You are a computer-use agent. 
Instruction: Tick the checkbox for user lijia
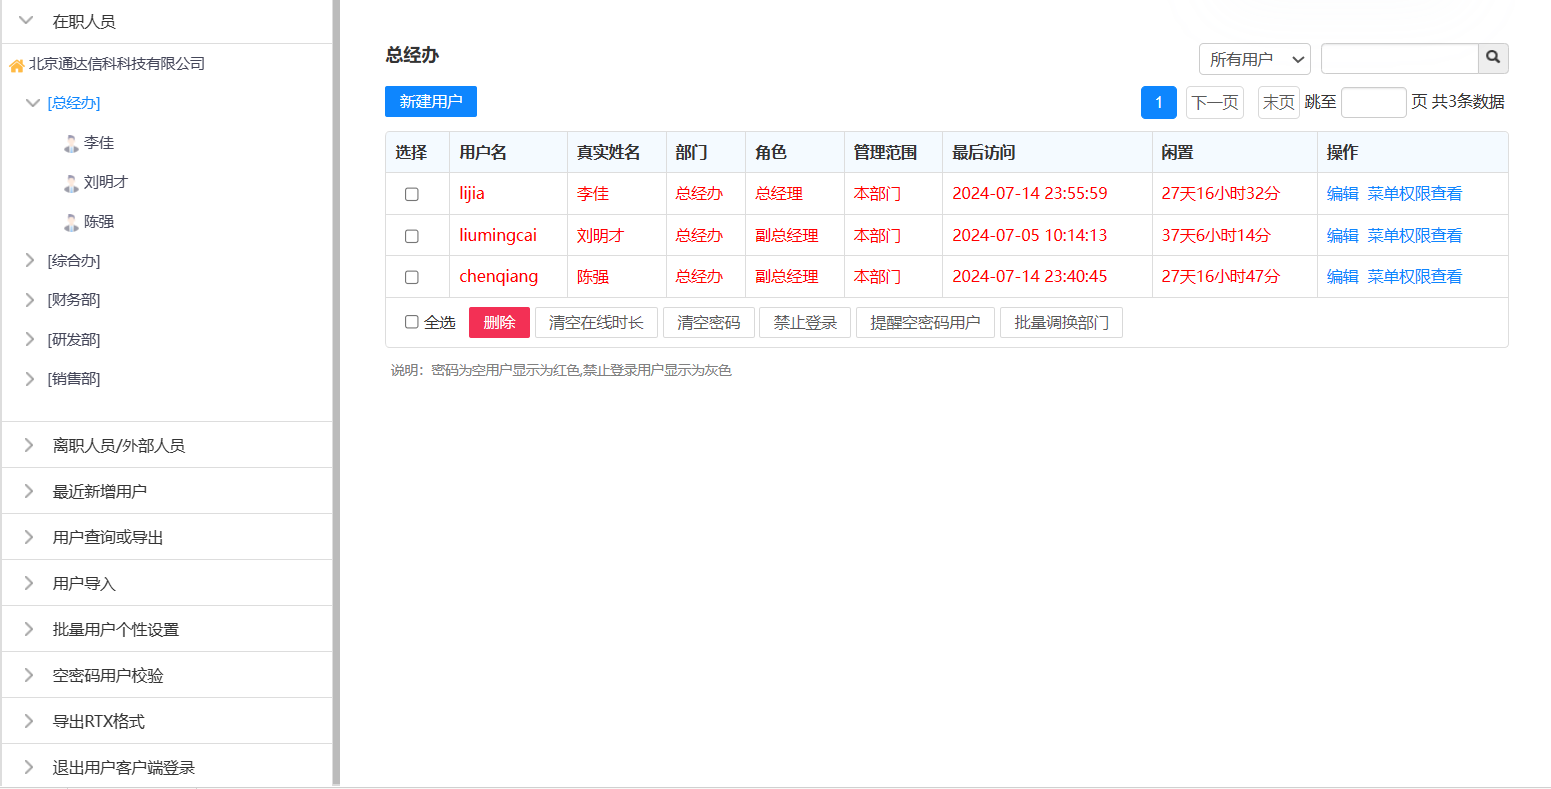[x=411, y=194]
